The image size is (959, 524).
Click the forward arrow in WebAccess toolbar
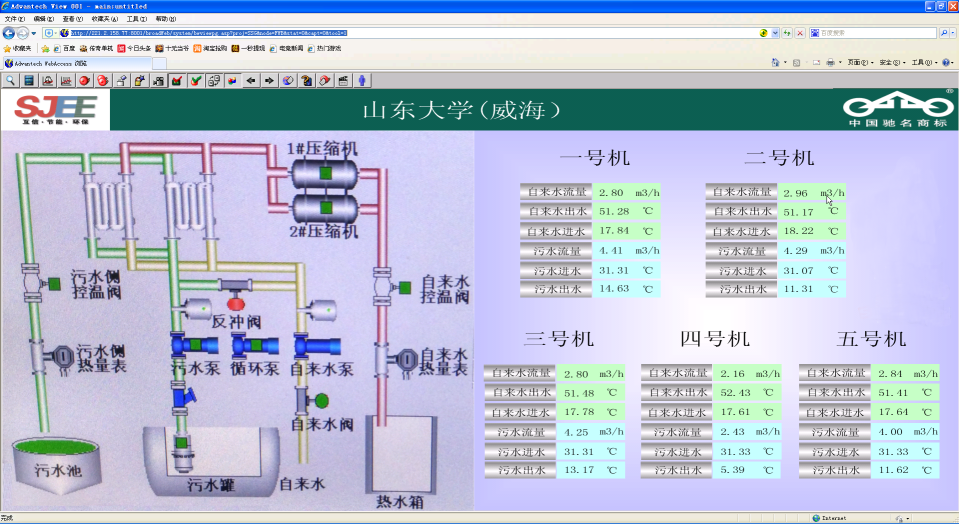(x=269, y=80)
